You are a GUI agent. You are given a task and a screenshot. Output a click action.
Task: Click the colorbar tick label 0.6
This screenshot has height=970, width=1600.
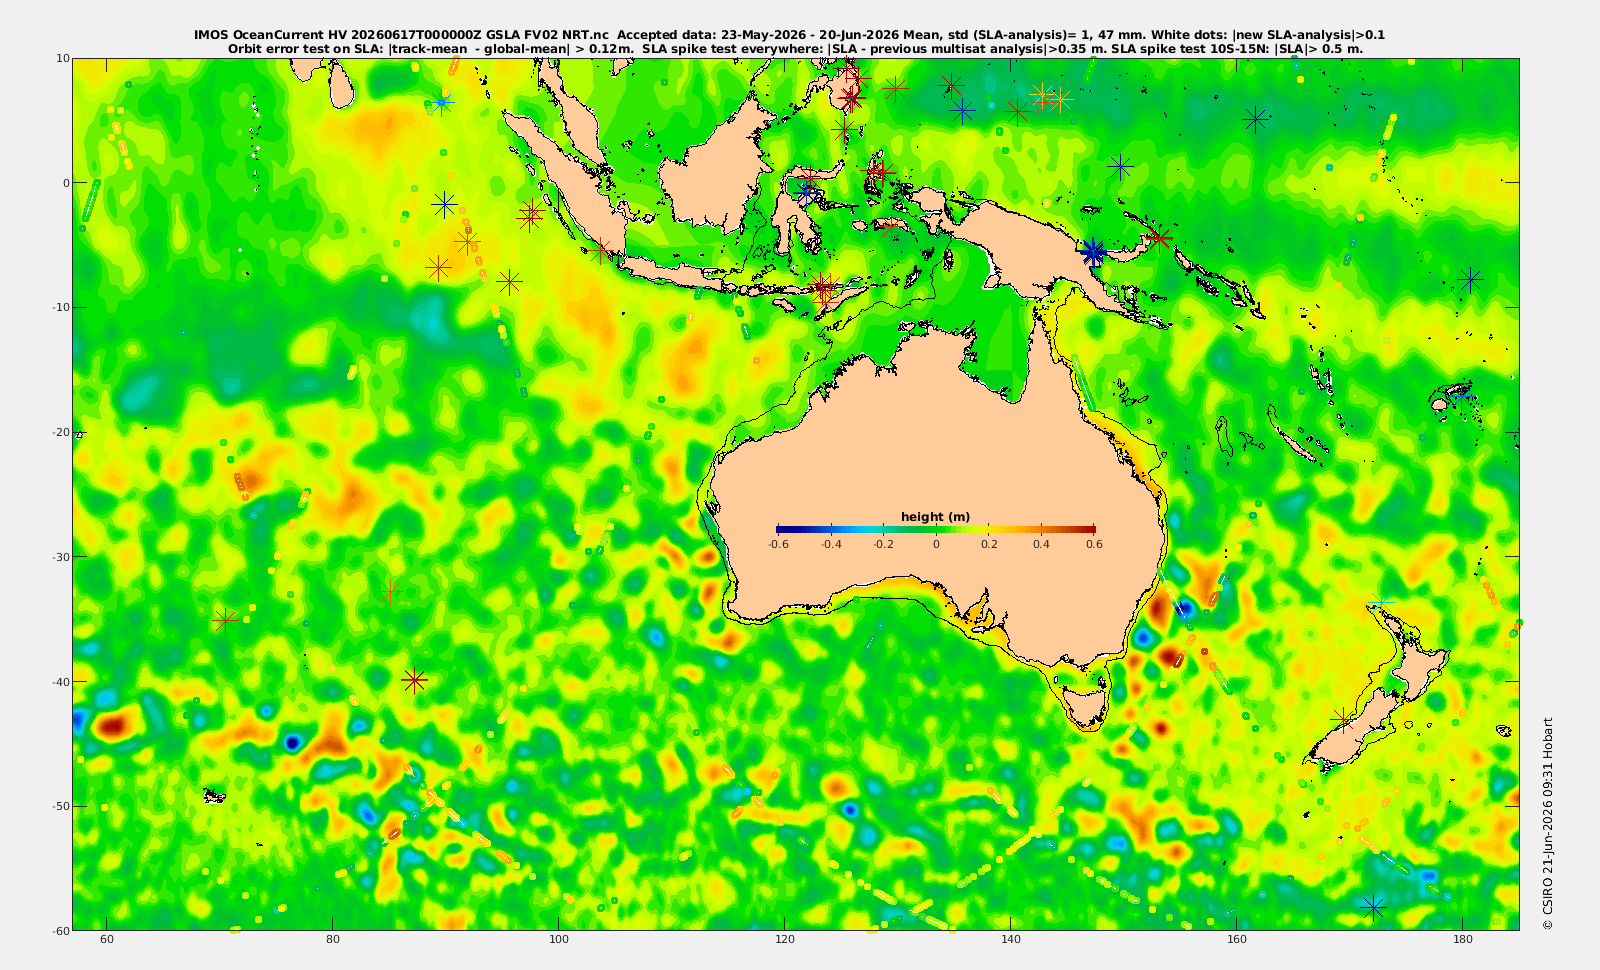(1094, 545)
